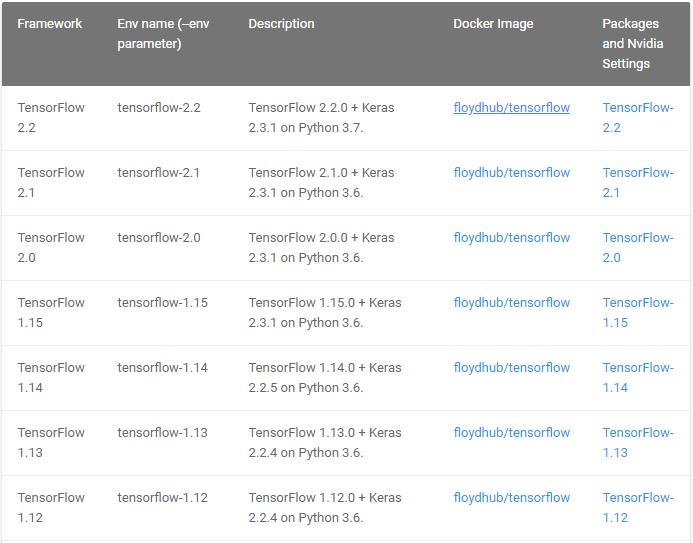This screenshot has width=693, height=543.
Task: Select the TensorFlow-1.14 packages link
Action: pos(637,377)
